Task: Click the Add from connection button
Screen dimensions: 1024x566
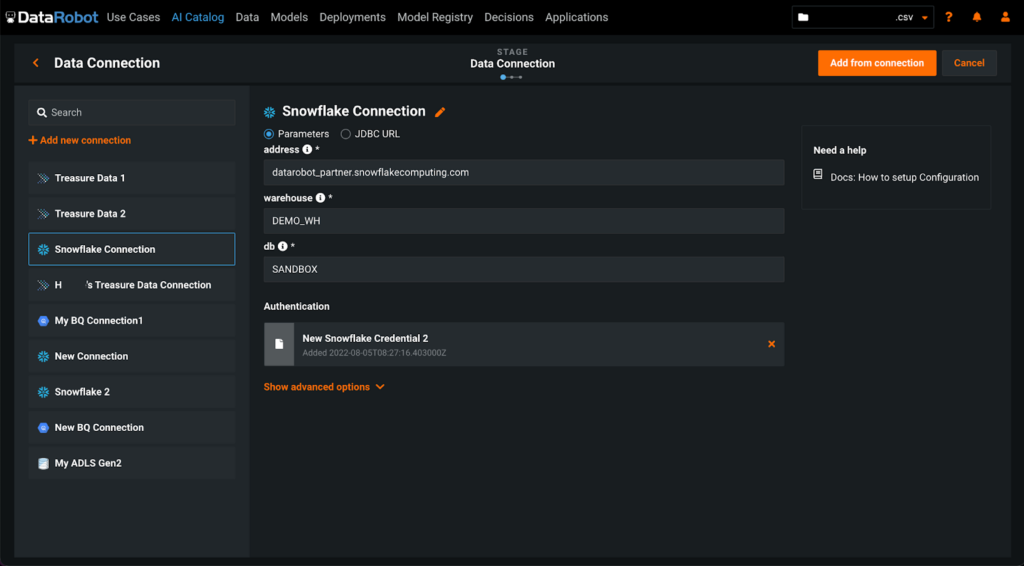Action: point(876,63)
